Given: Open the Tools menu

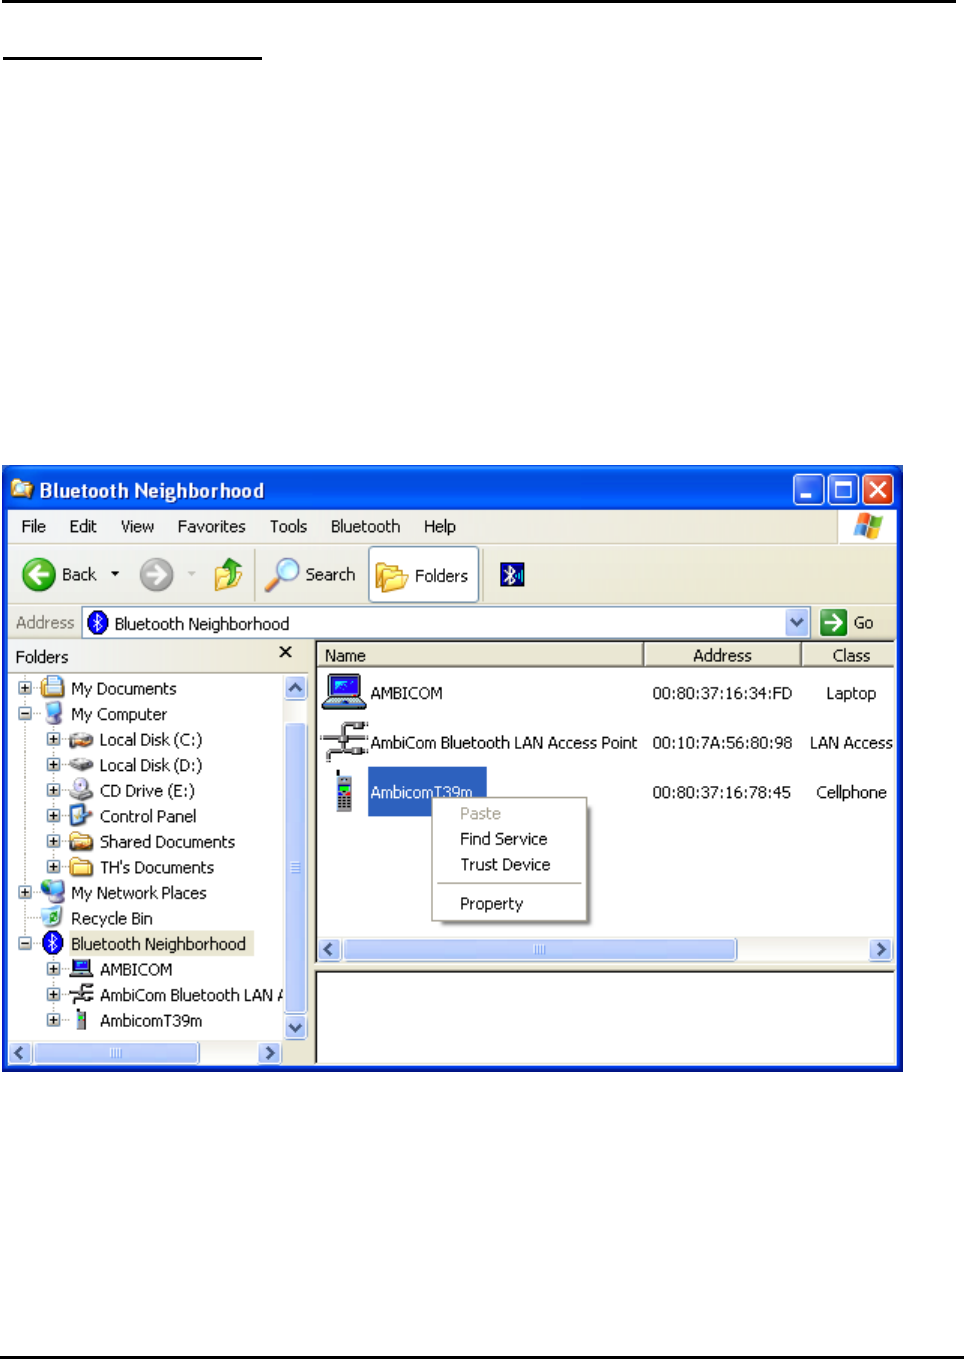Looking at the screenshot, I should coord(288,526).
